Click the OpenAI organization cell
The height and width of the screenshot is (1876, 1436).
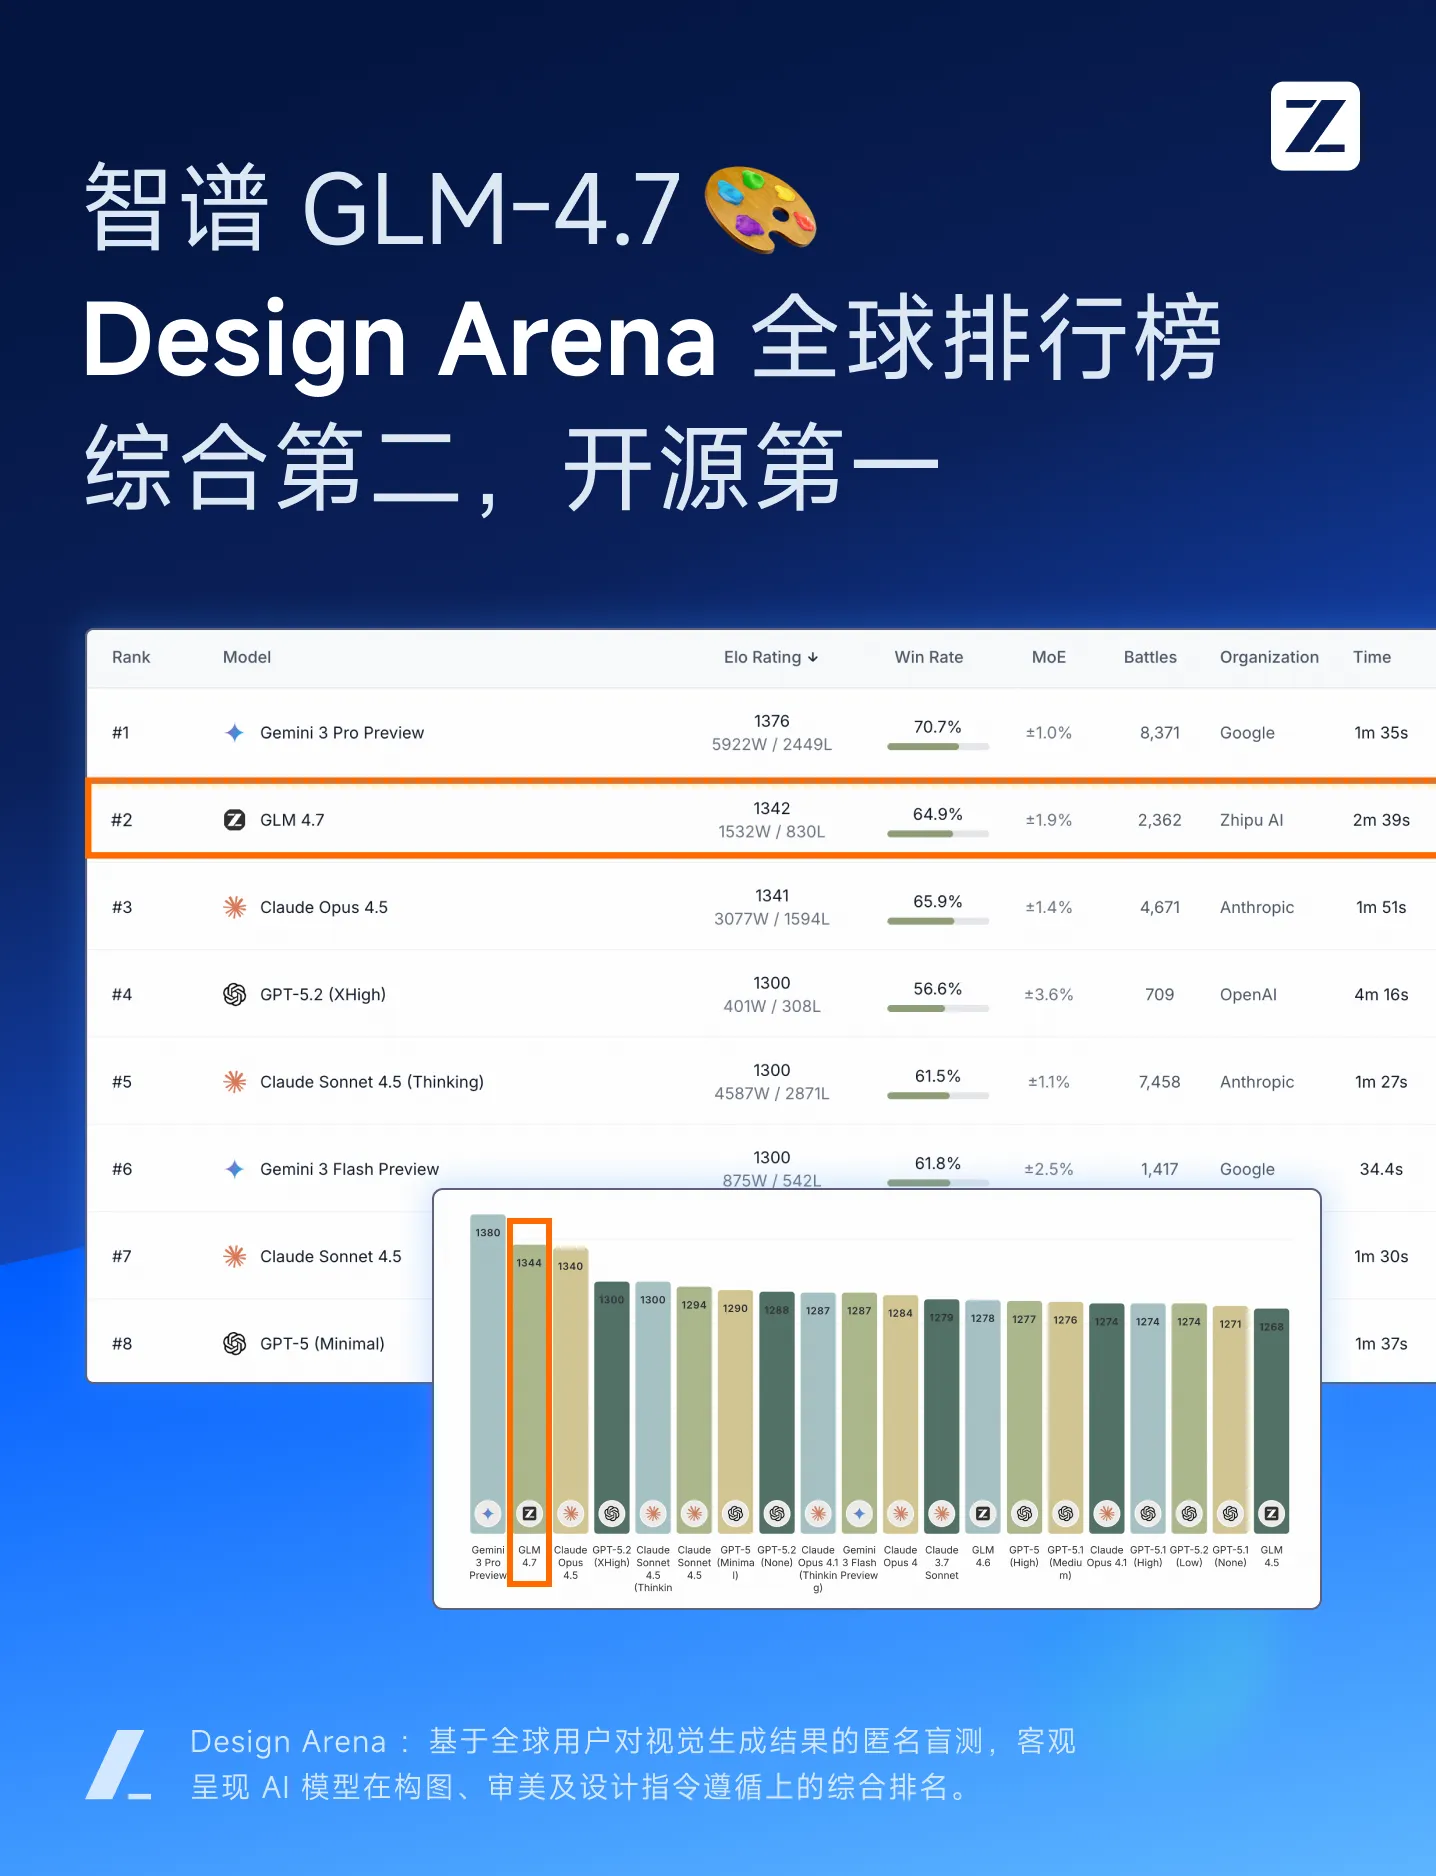(1248, 994)
